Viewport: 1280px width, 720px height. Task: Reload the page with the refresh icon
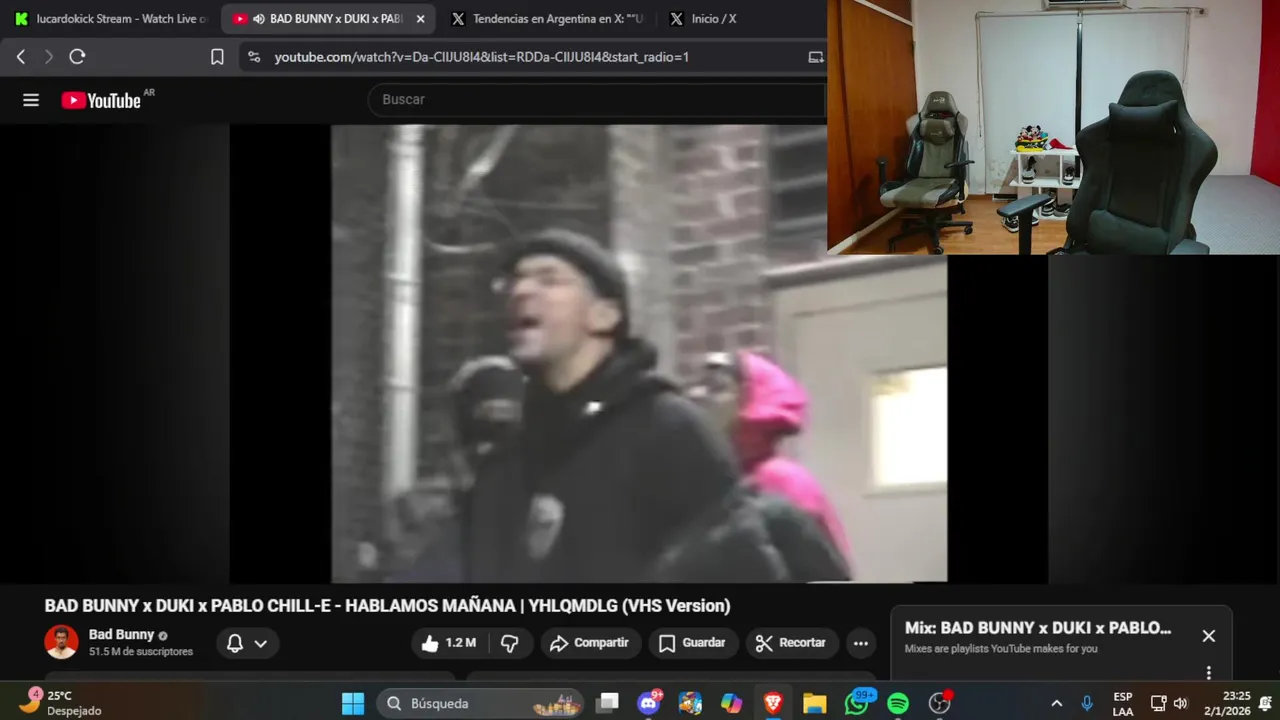point(77,57)
